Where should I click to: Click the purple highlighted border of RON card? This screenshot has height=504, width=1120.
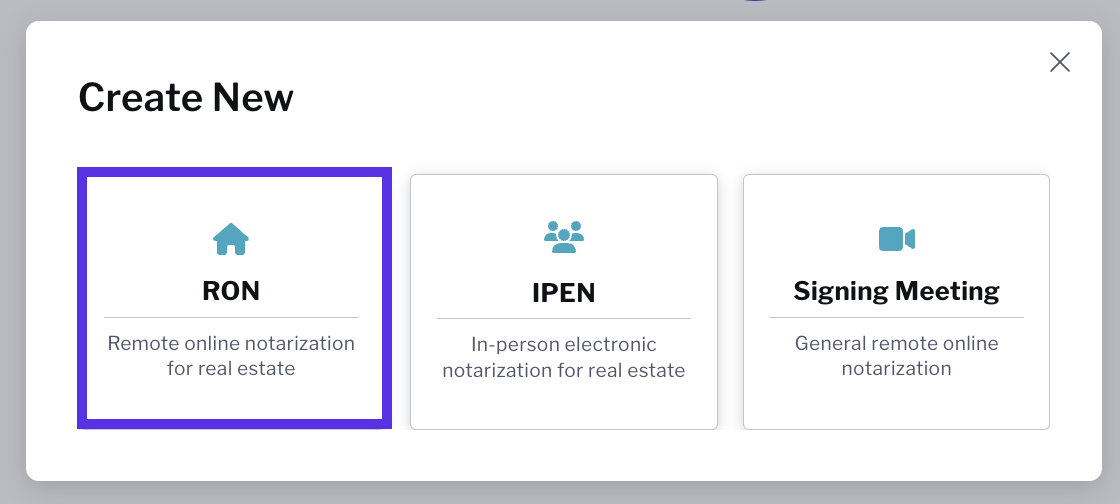point(81,298)
